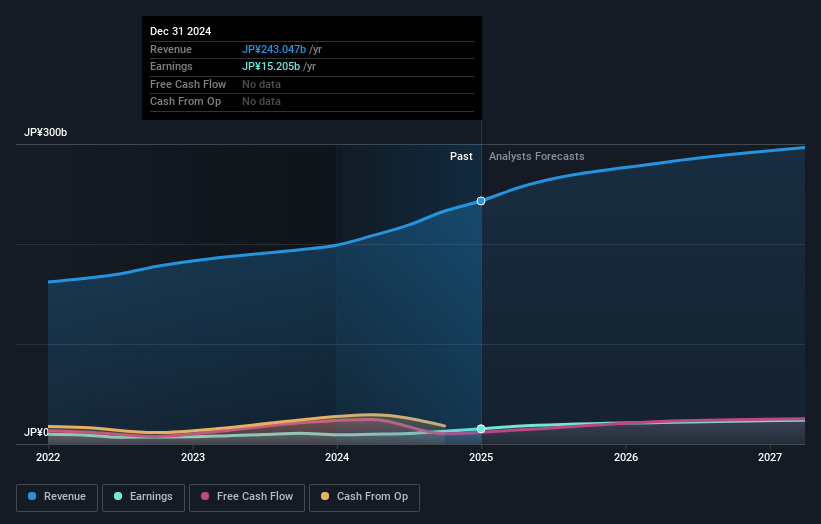Screen dimensions: 821x524
Task: Click the pink Free Cash Flow legend dot
Action: coord(205,496)
